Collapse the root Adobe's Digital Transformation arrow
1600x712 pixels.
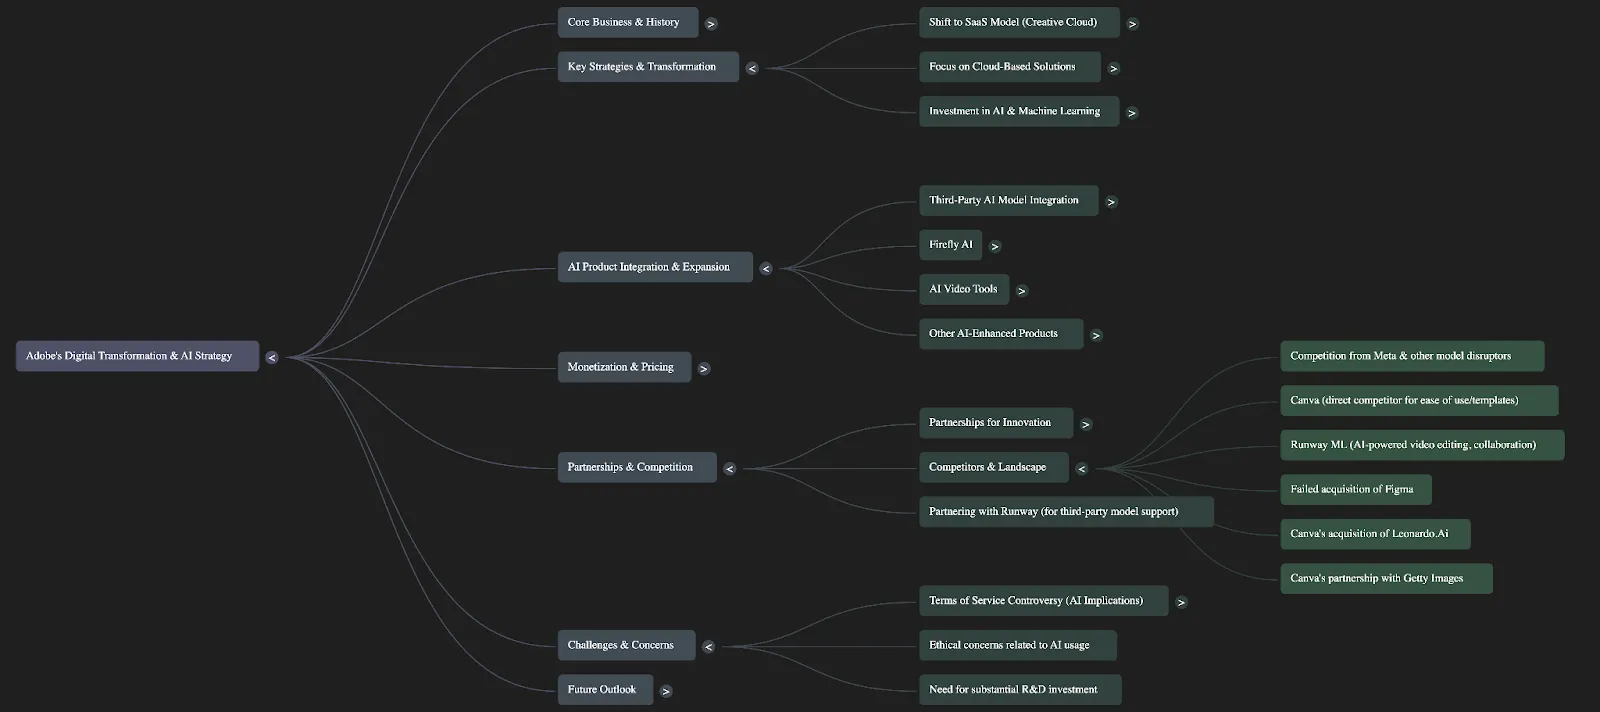[x=272, y=358]
